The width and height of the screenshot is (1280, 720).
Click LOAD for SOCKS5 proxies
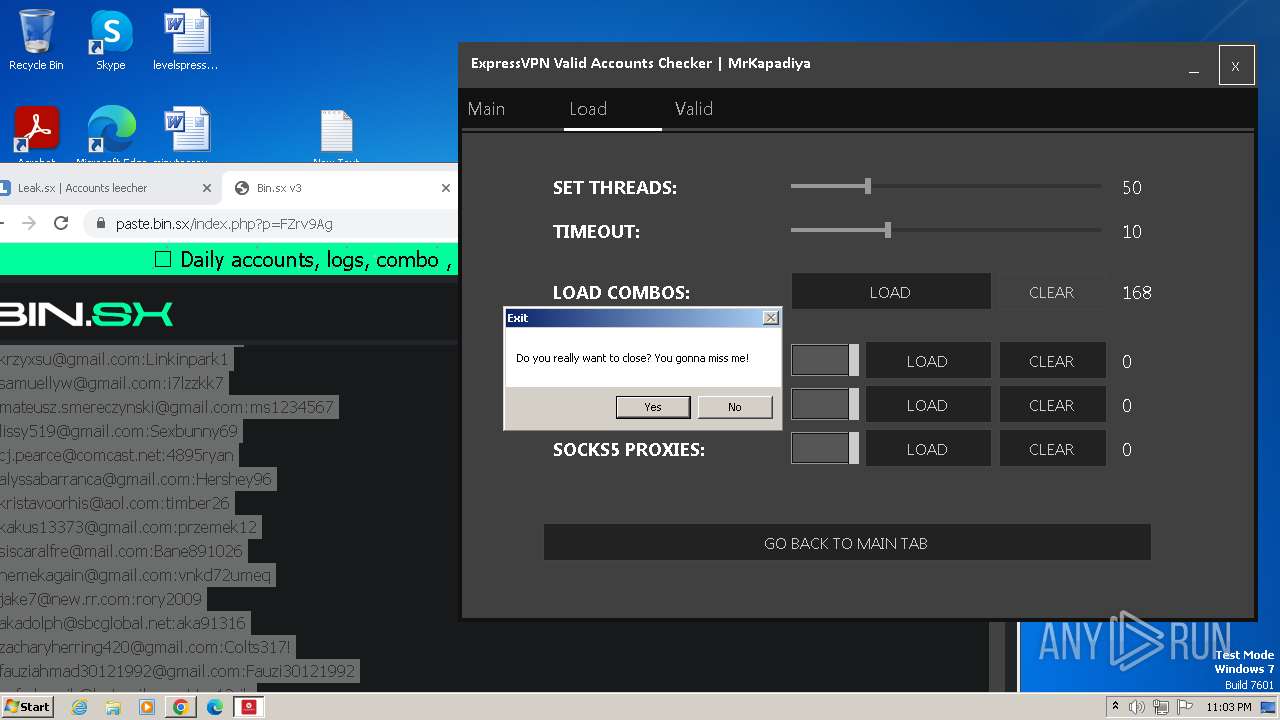click(927, 449)
